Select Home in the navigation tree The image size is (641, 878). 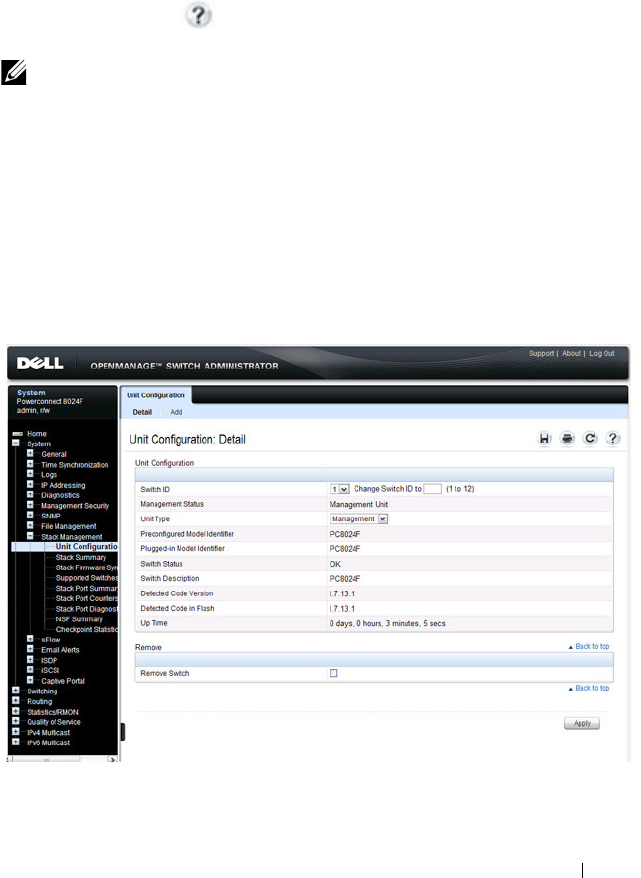coord(37,434)
